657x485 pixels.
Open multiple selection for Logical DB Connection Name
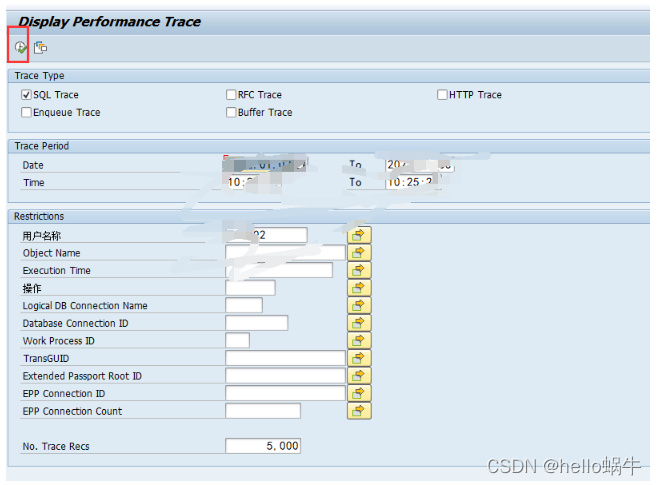[359, 305]
